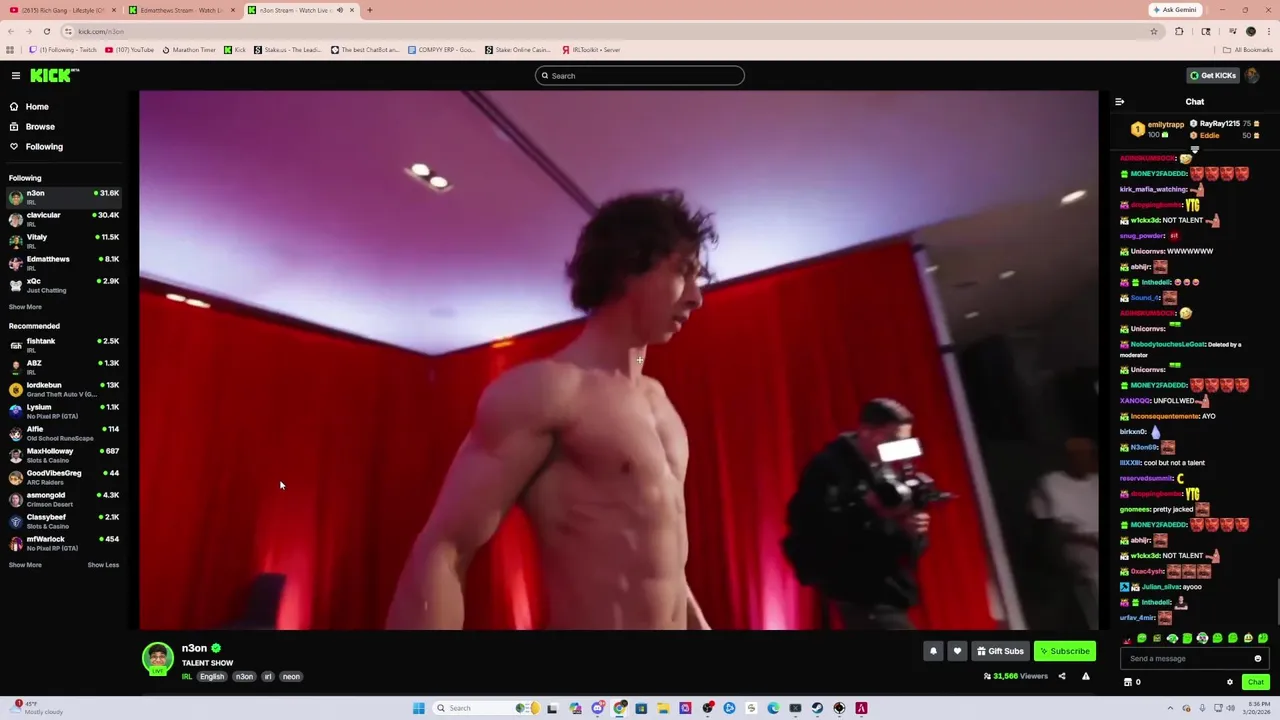The height and width of the screenshot is (720, 1280).
Task: Open user profile avatar menu
Action: point(1253,75)
